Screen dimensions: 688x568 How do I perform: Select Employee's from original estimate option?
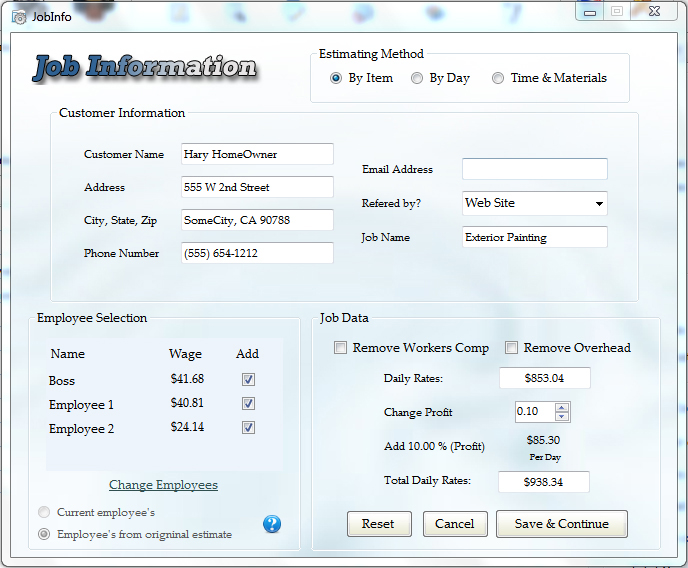point(44,534)
